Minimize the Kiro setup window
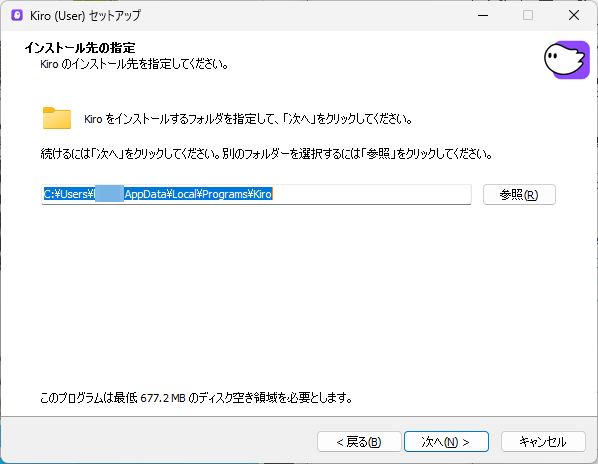The height and width of the screenshot is (464, 598). click(x=483, y=15)
